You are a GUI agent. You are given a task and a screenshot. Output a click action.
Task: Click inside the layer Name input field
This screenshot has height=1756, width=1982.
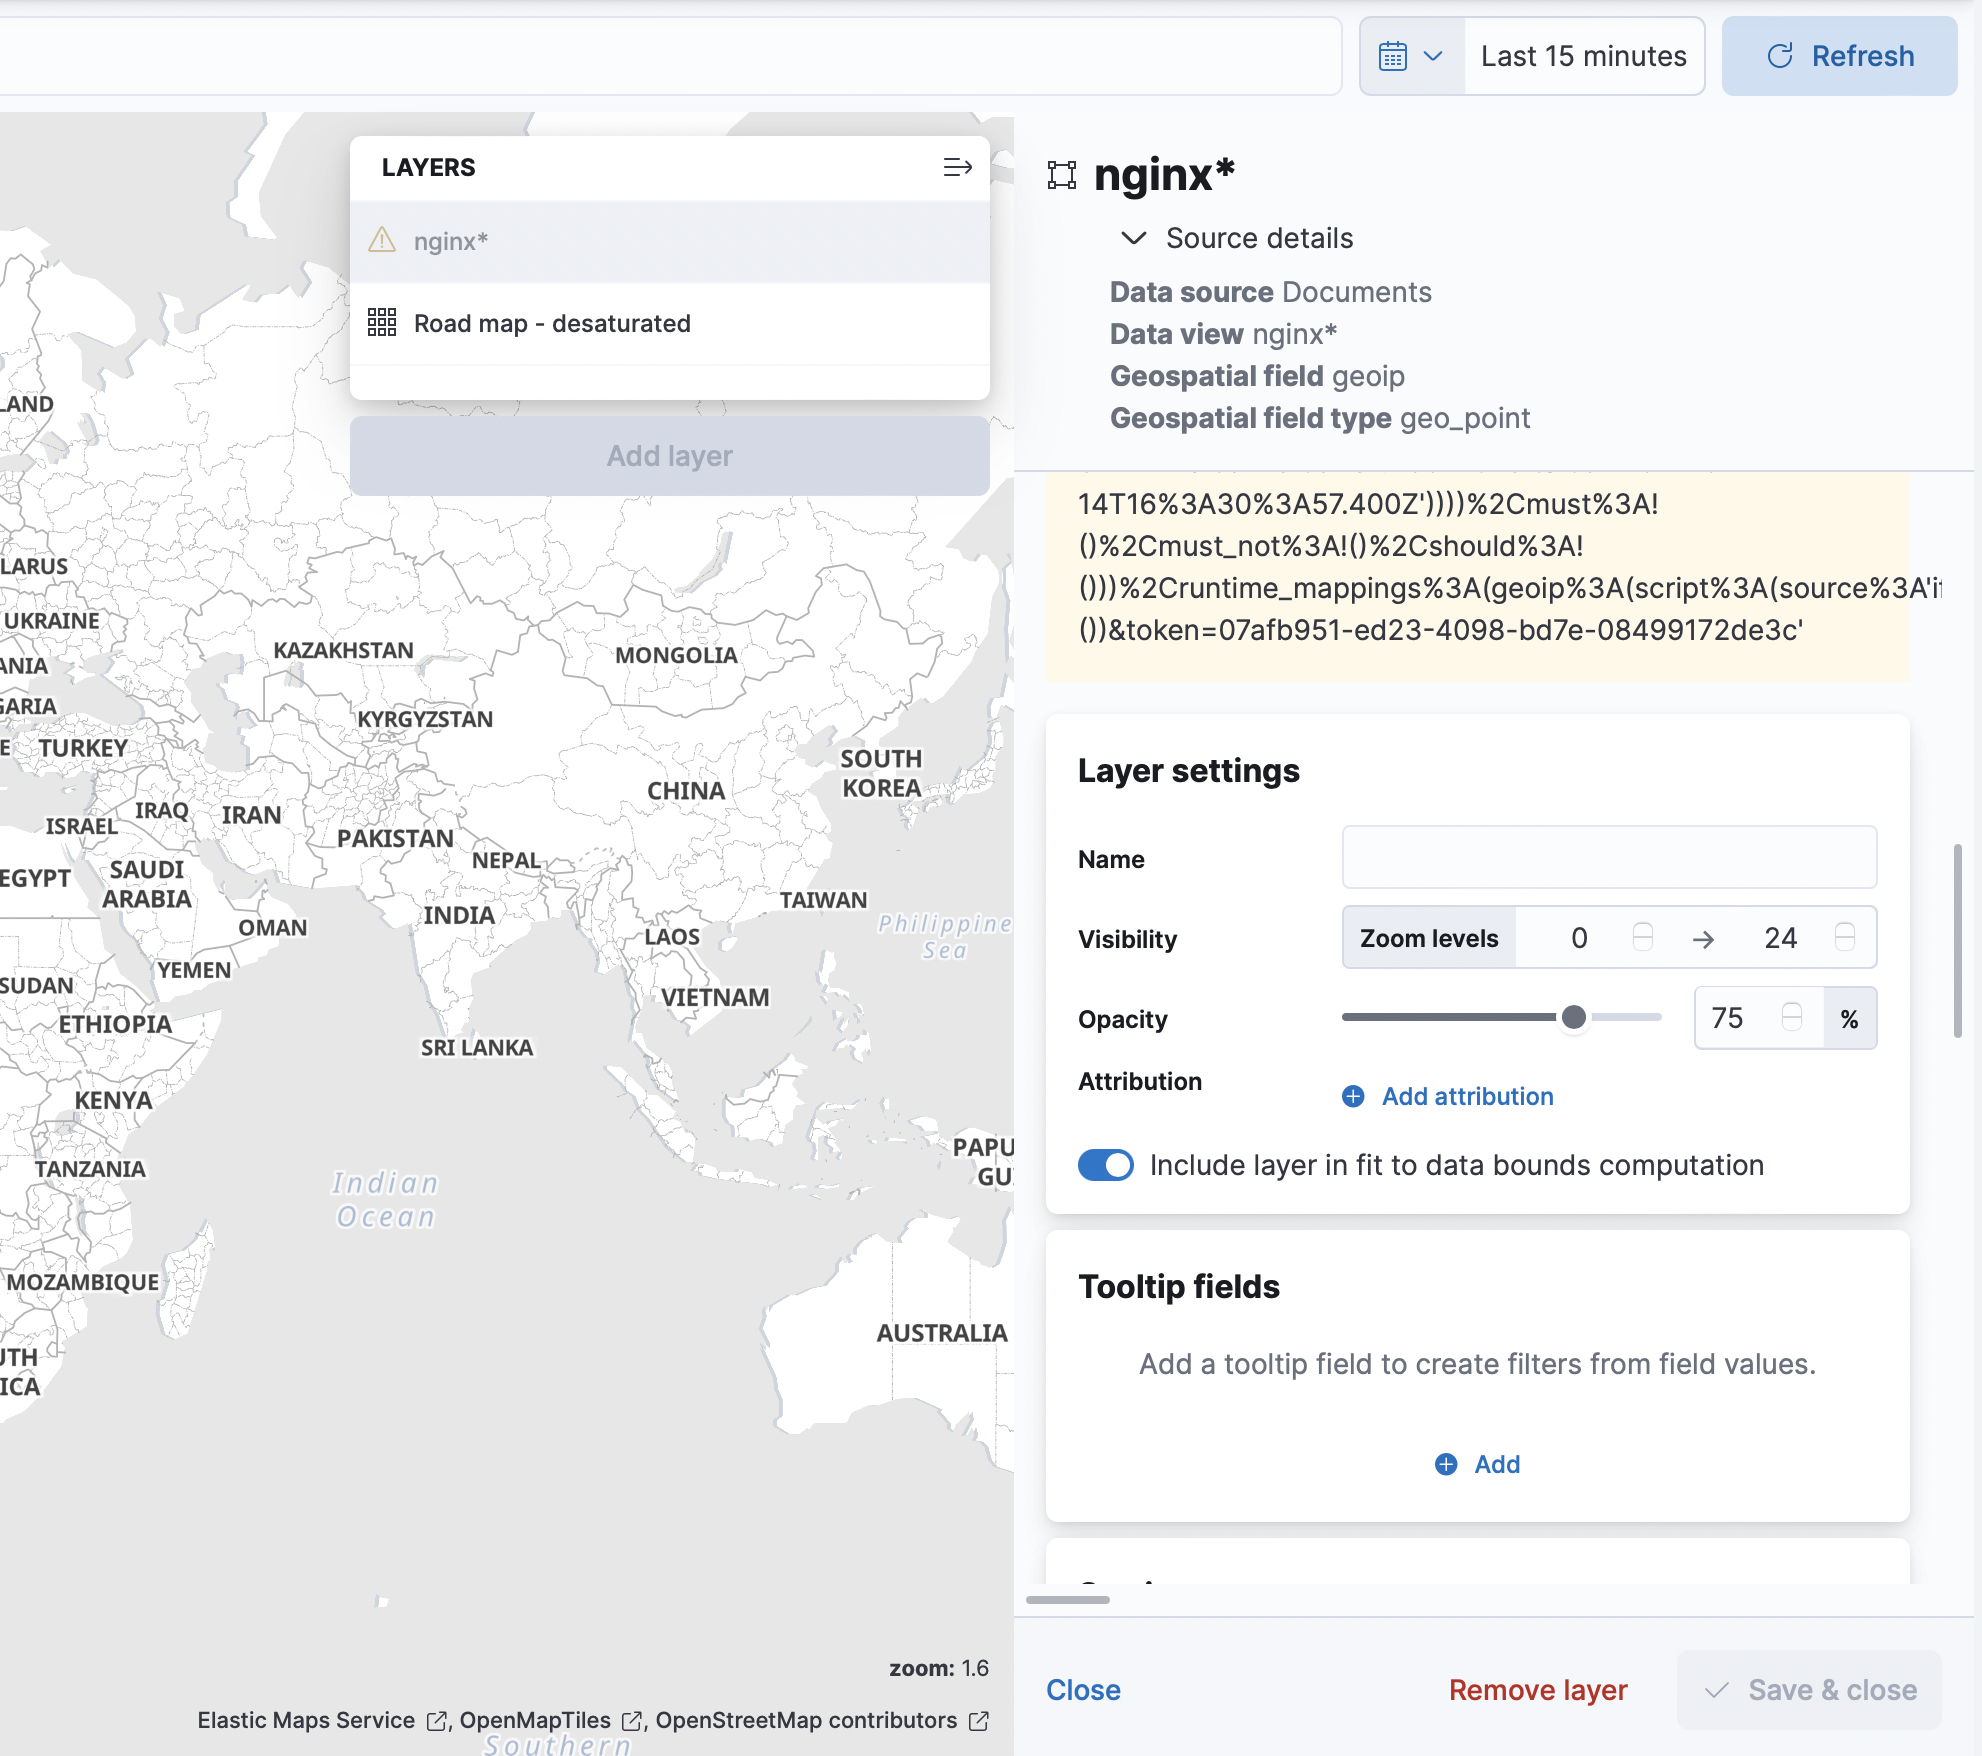(x=1608, y=857)
